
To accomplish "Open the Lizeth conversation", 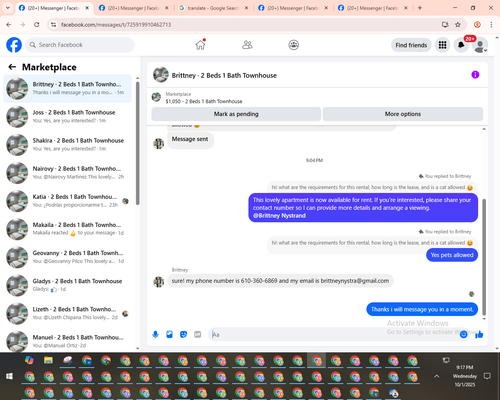I will point(67,313).
